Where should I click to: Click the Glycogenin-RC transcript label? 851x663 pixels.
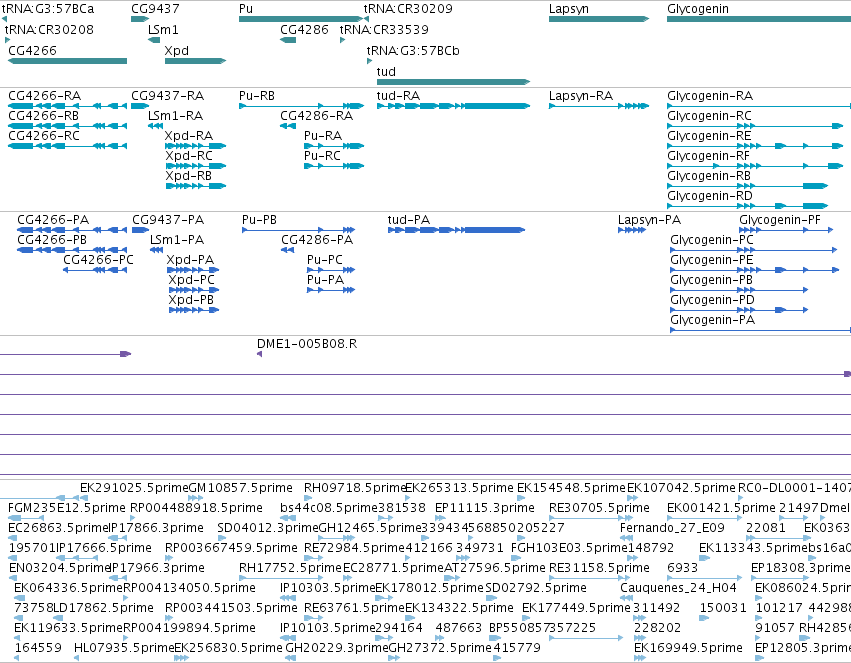click(x=709, y=116)
